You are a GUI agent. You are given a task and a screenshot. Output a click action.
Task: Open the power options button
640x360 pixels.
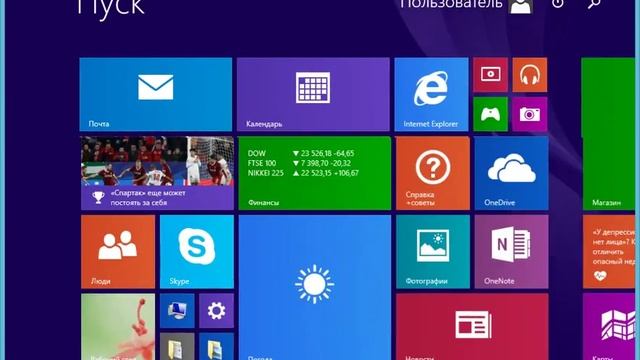coord(558,4)
